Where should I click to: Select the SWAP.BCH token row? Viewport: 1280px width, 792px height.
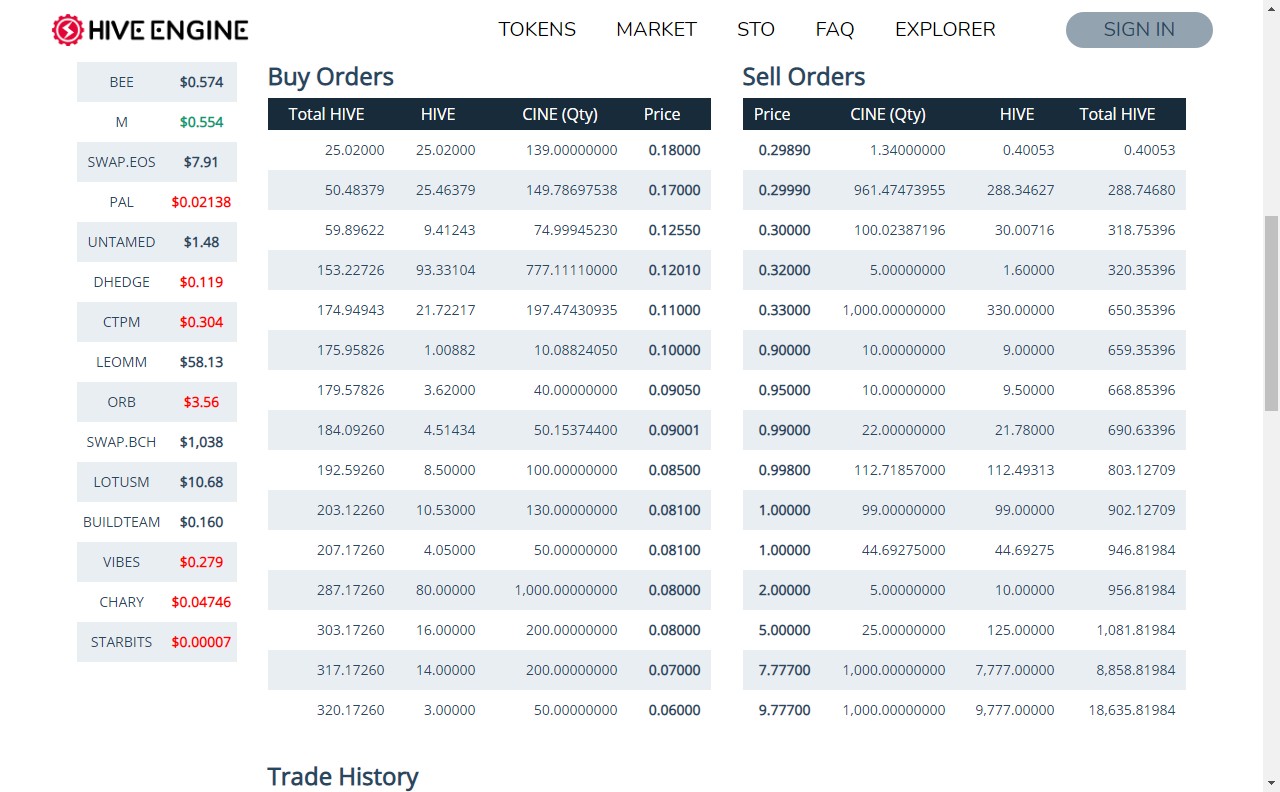[x=157, y=442]
